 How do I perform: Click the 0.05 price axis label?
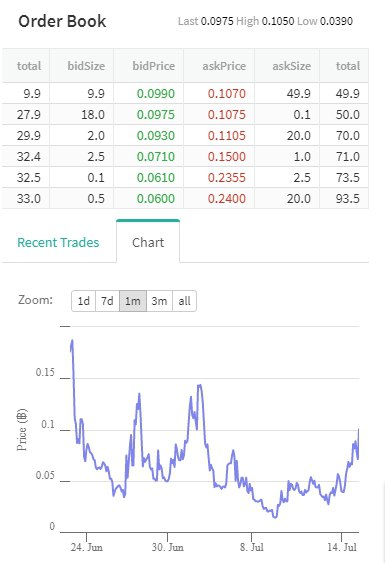pyautogui.click(x=45, y=475)
